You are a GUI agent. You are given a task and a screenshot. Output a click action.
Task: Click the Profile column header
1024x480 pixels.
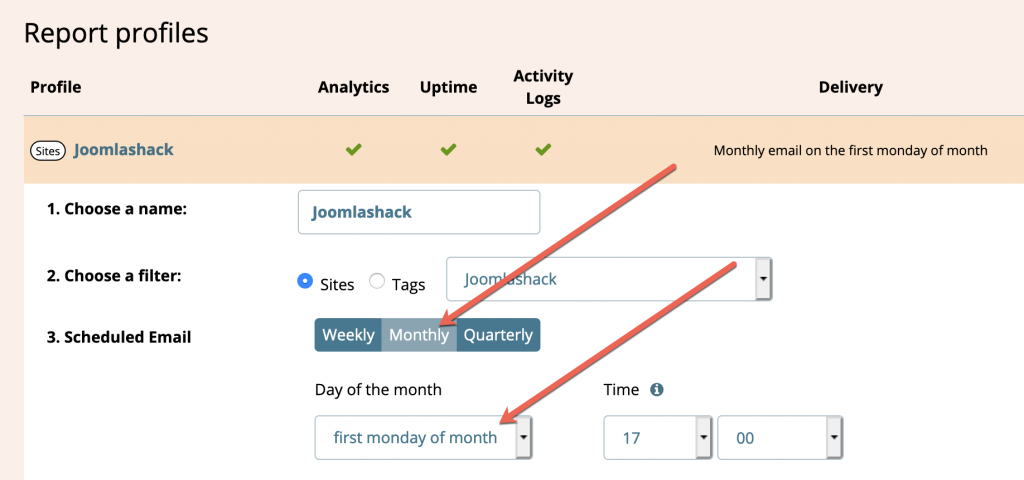point(56,87)
